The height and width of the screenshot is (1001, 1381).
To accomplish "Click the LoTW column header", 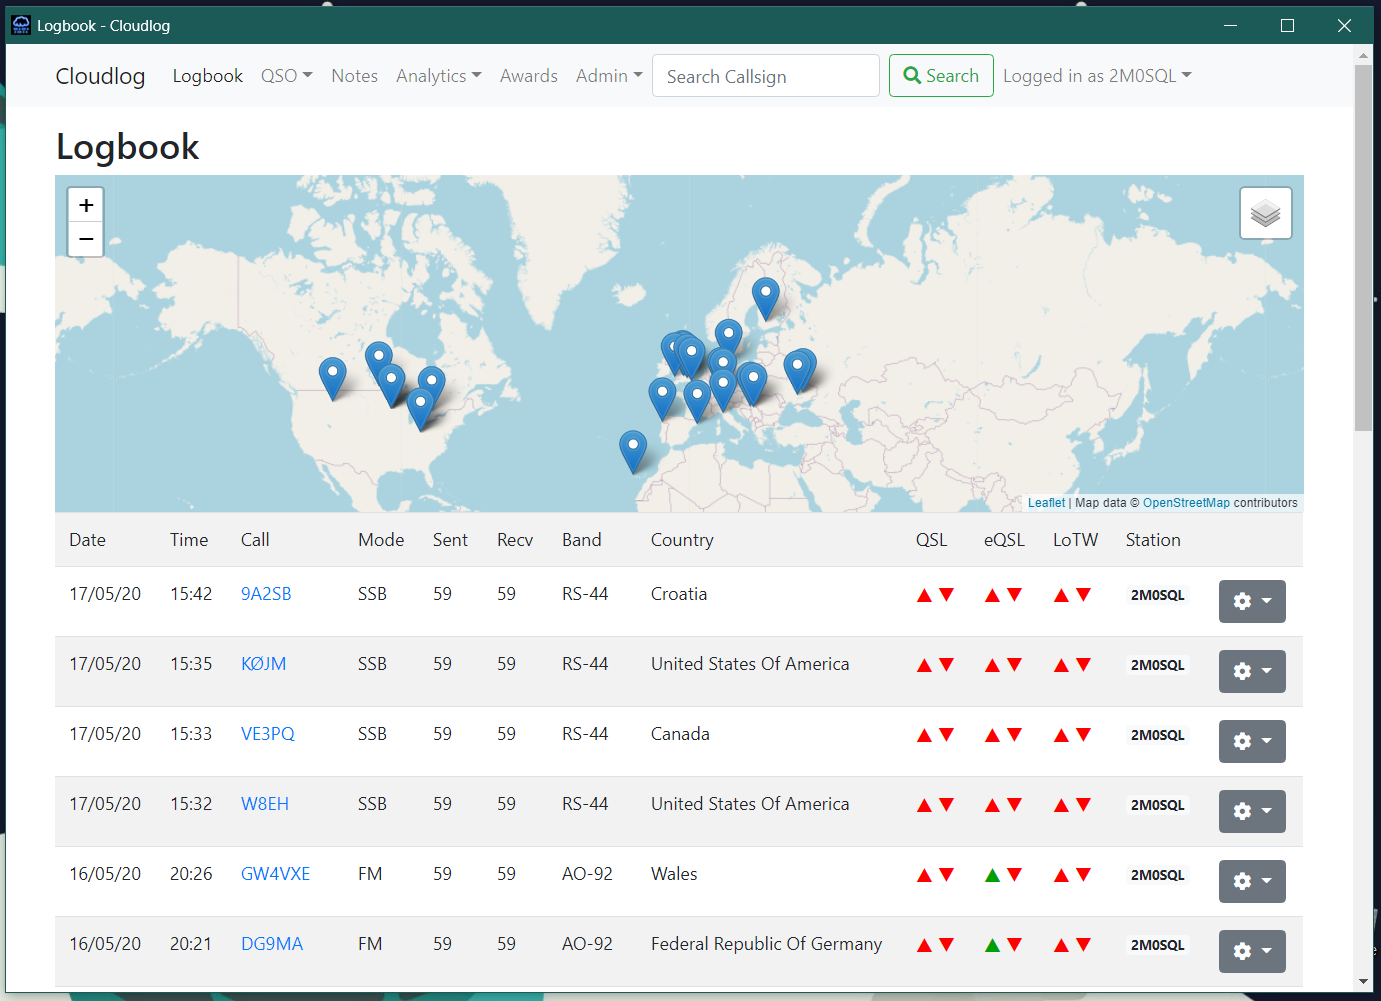I will [1075, 540].
